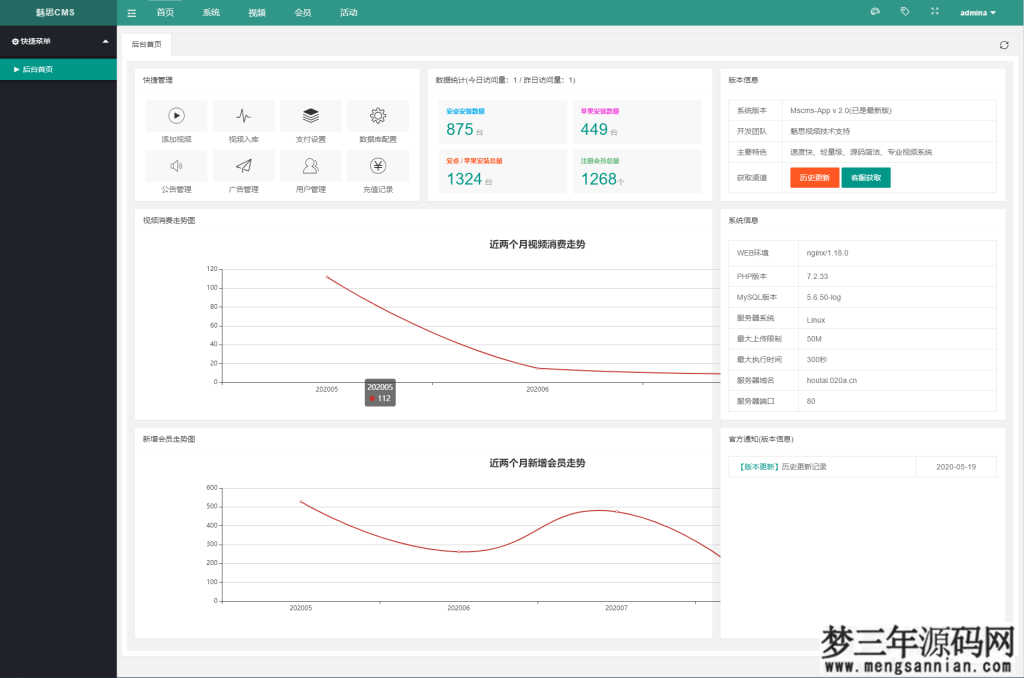Image resolution: width=1024 pixels, height=678 pixels.
Task: Click the red 历史更新 button
Action: coord(816,177)
